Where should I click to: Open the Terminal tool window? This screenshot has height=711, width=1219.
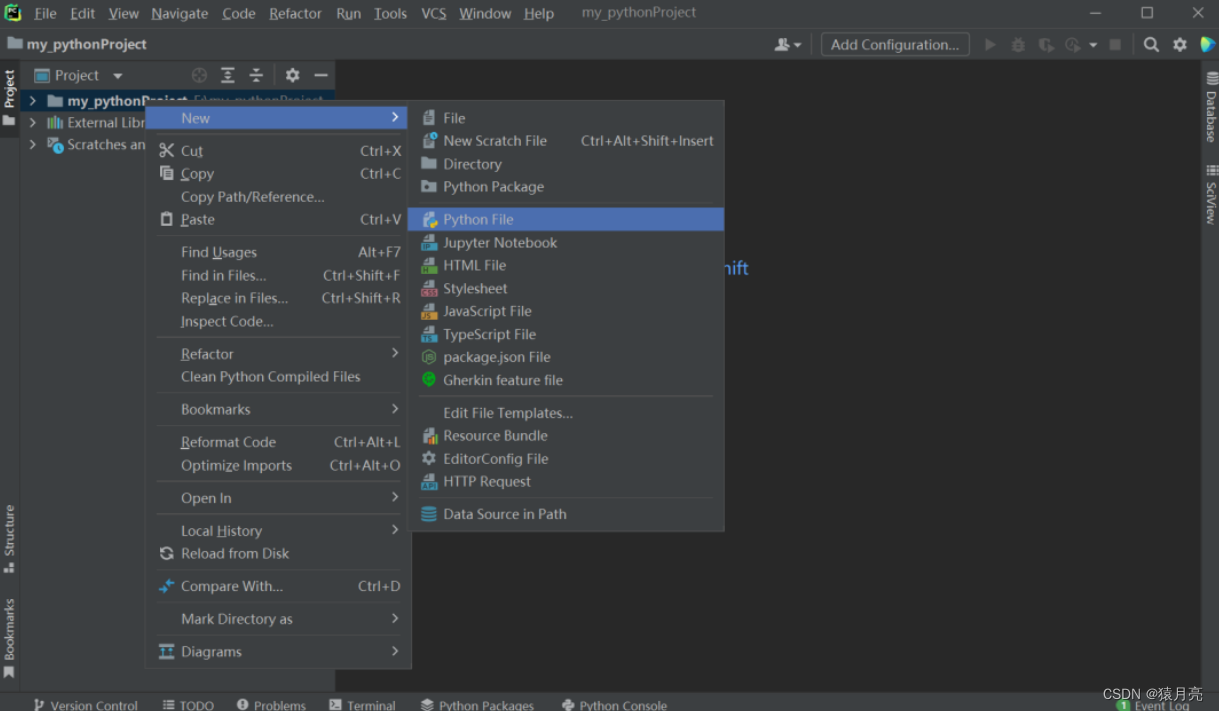point(363,705)
